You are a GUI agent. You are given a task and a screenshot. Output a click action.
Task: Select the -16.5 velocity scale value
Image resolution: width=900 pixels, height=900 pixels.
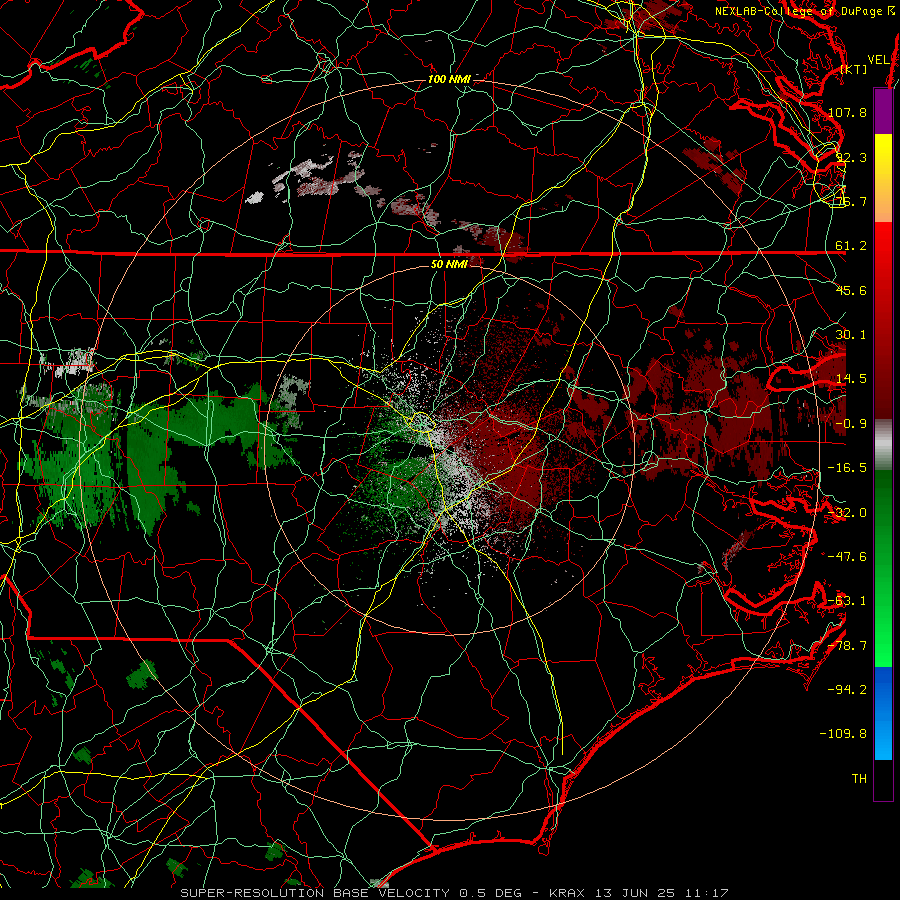[847, 468]
